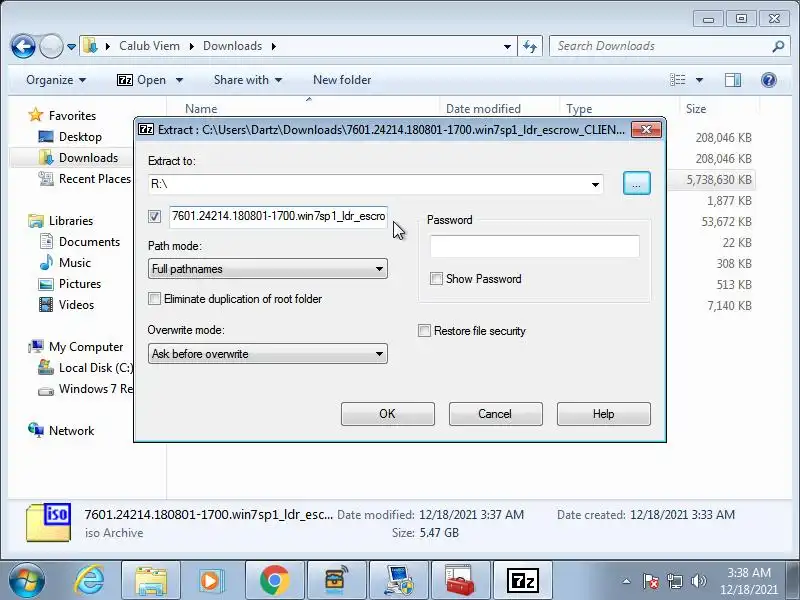
Task: Open the recent pages arrow beside Forward
Action: (x=71, y=47)
